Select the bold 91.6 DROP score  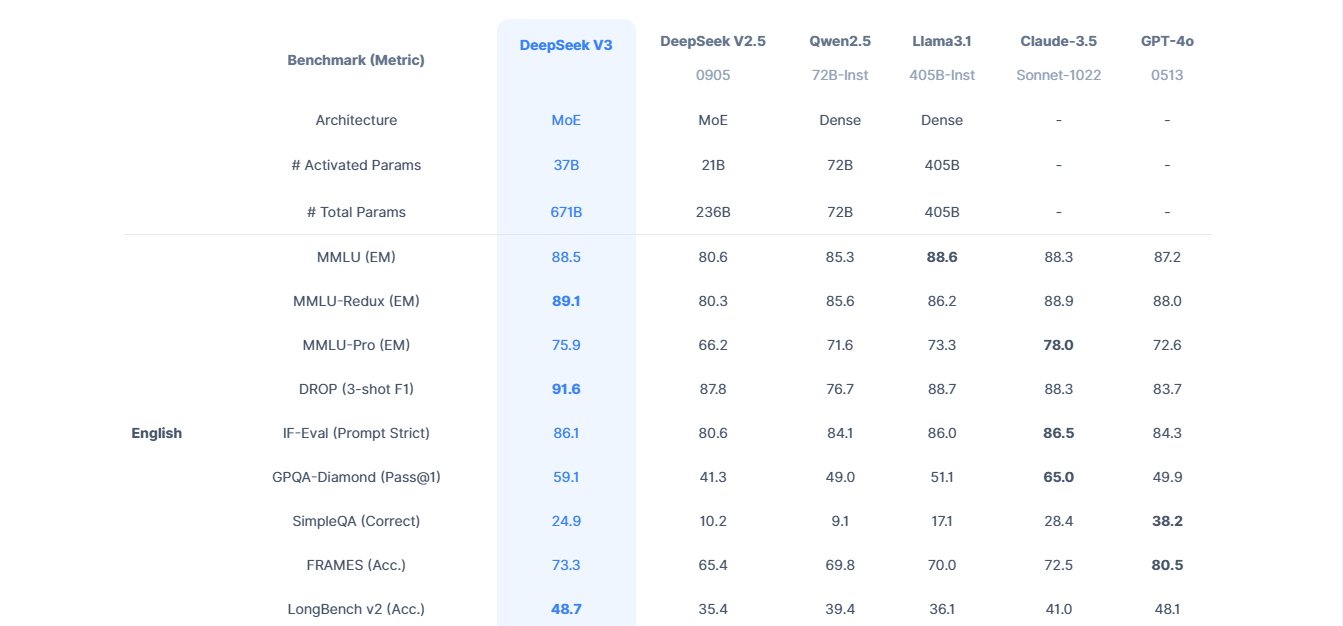coord(566,389)
